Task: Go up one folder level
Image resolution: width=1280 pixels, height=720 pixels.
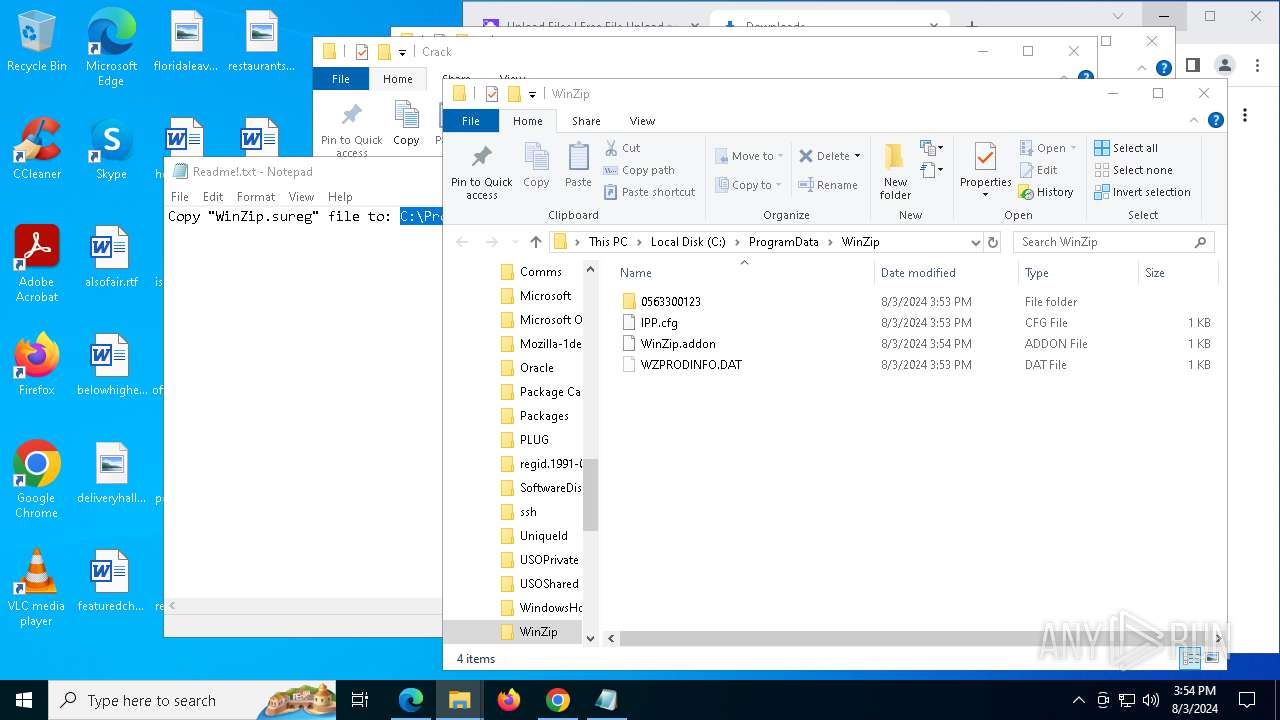Action: (536, 242)
